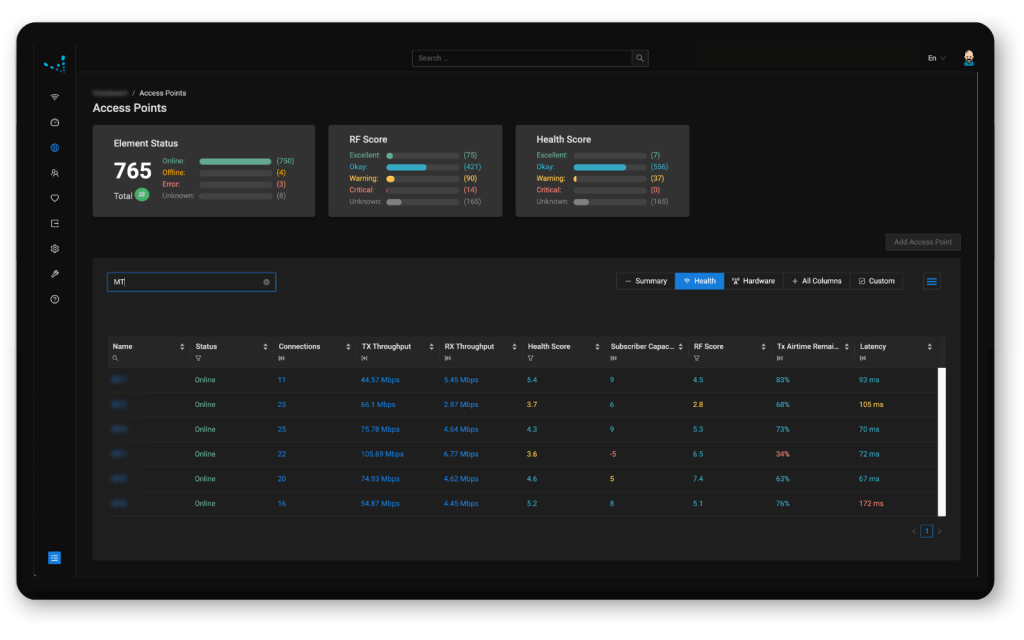
Task: Open the En language dropdown
Action: point(936,58)
